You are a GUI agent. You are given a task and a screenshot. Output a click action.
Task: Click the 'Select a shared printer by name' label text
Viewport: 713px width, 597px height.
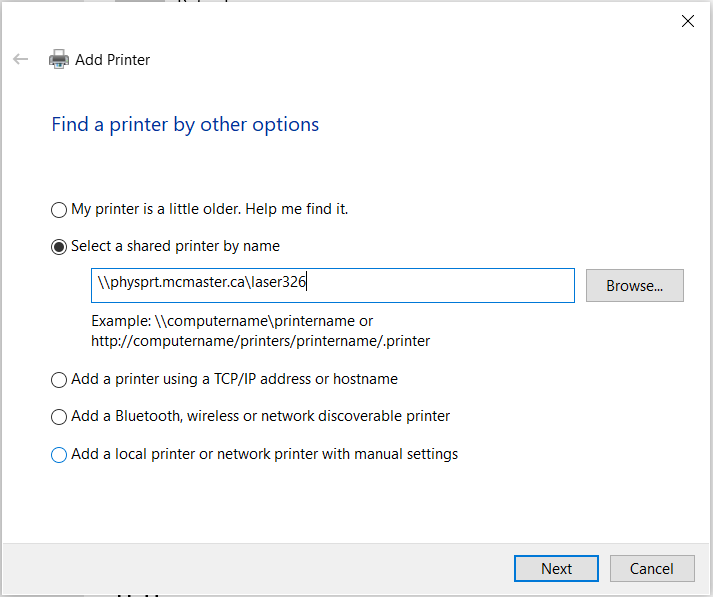click(x=175, y=246)
